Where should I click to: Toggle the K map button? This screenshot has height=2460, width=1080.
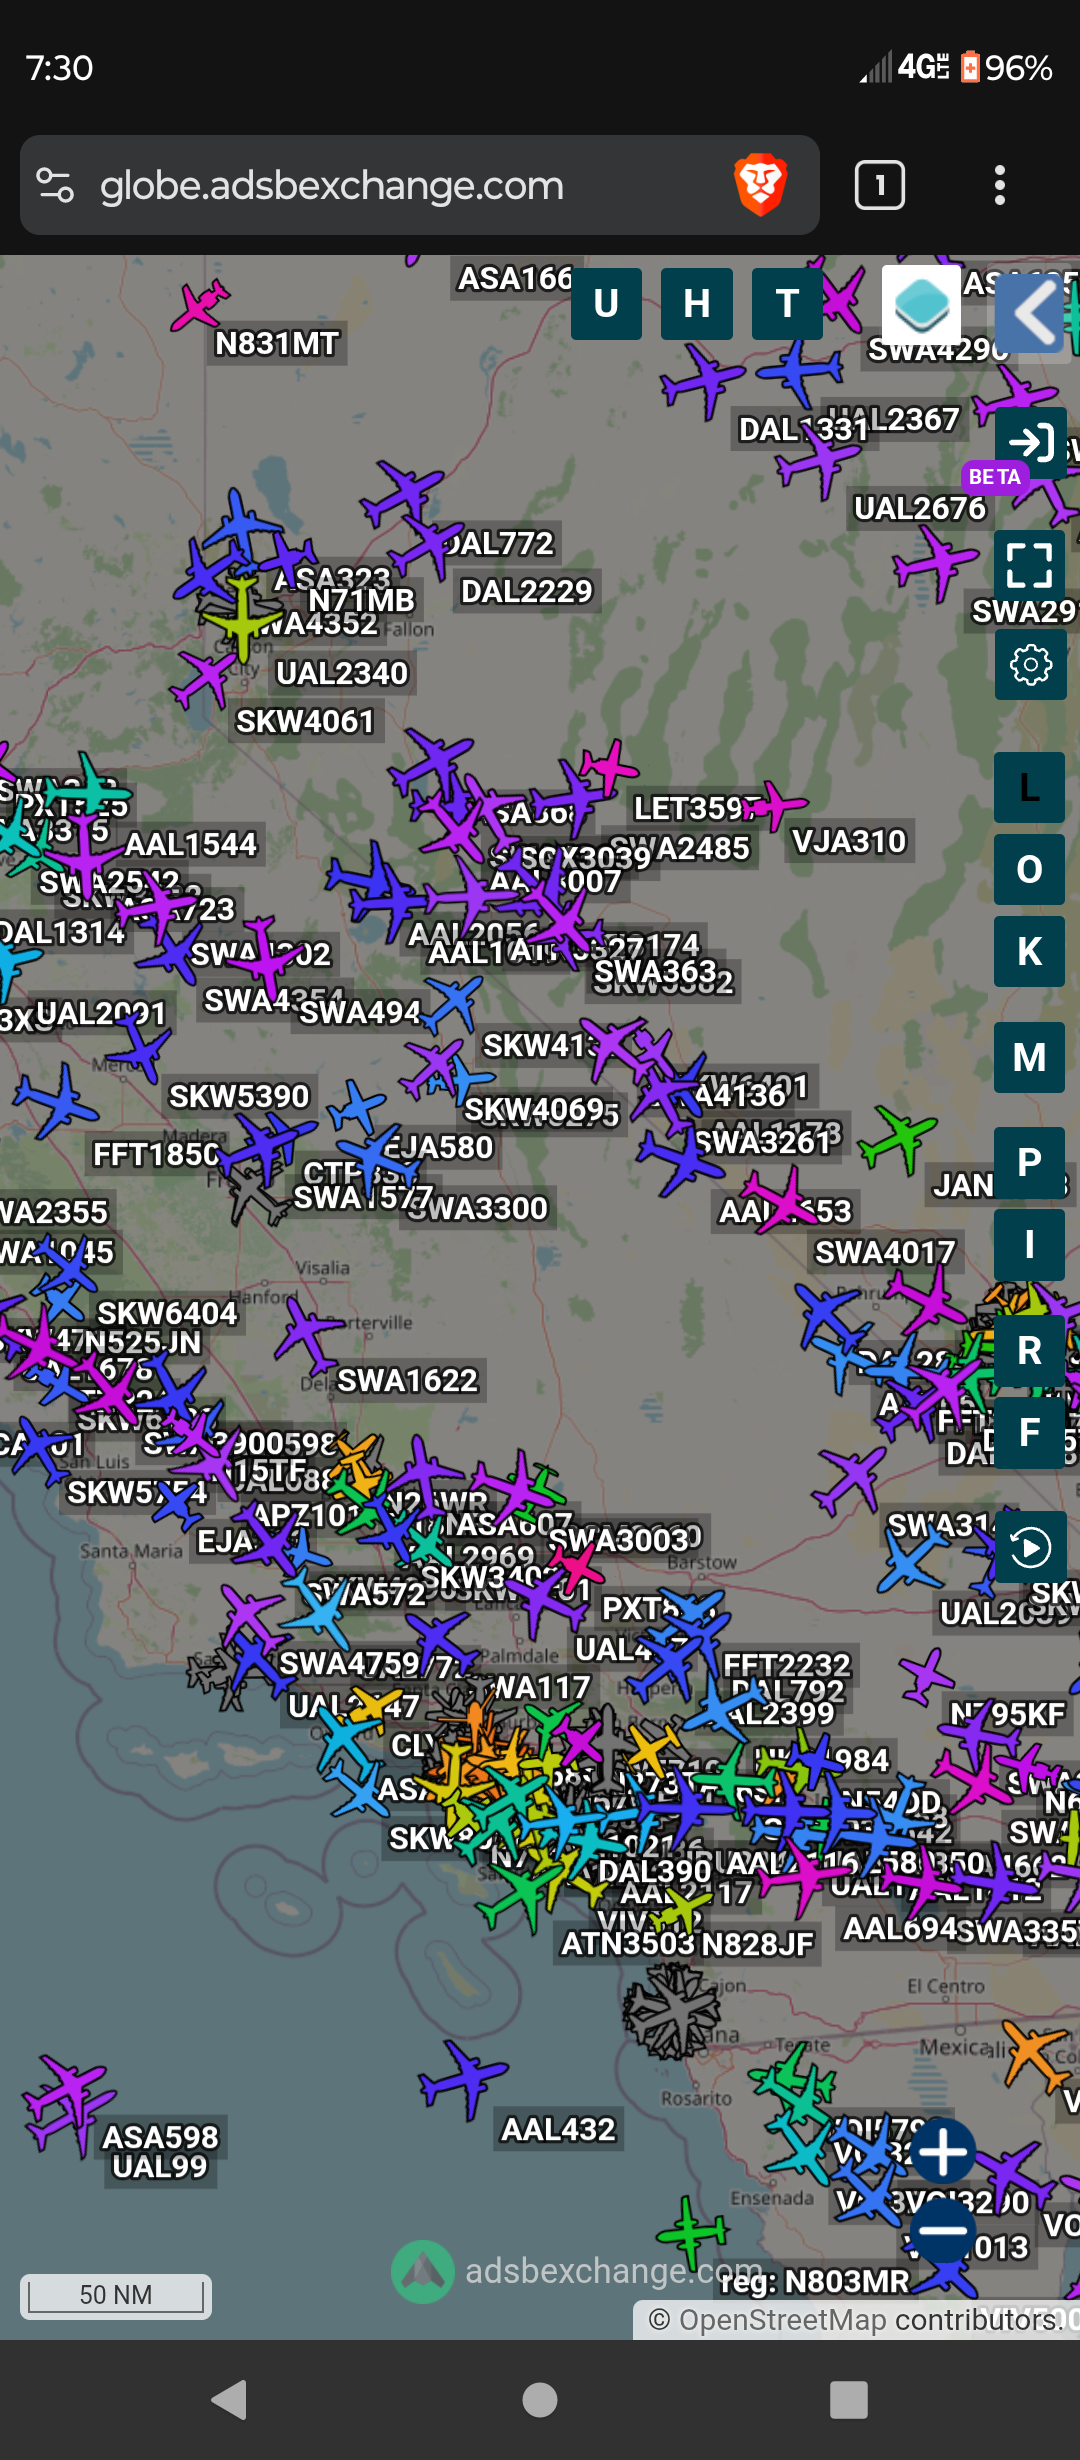(x=1029, y=951)
